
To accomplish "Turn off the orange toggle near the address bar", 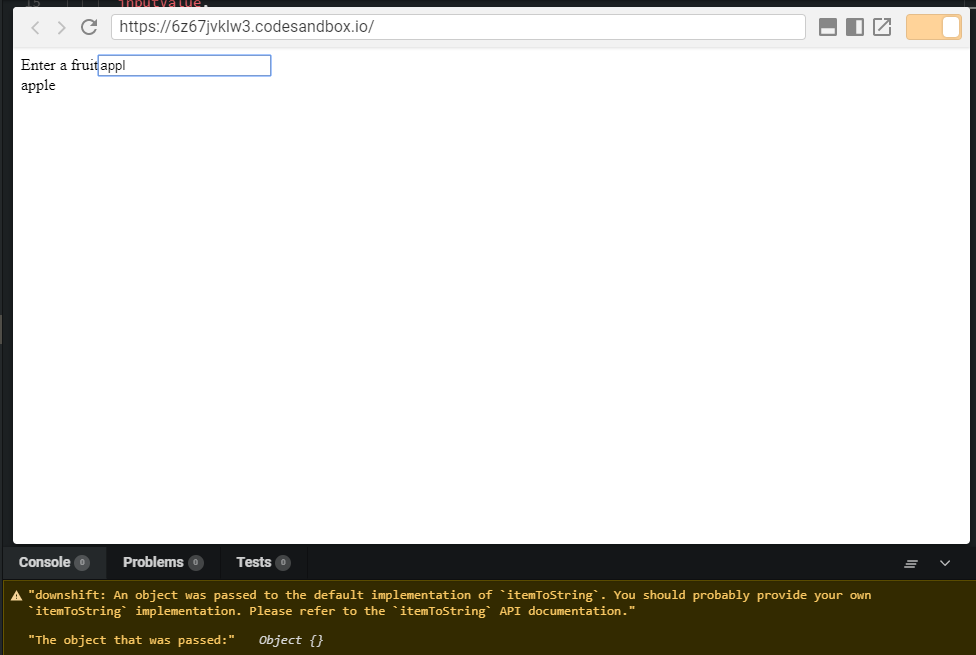I will point(932,27).
